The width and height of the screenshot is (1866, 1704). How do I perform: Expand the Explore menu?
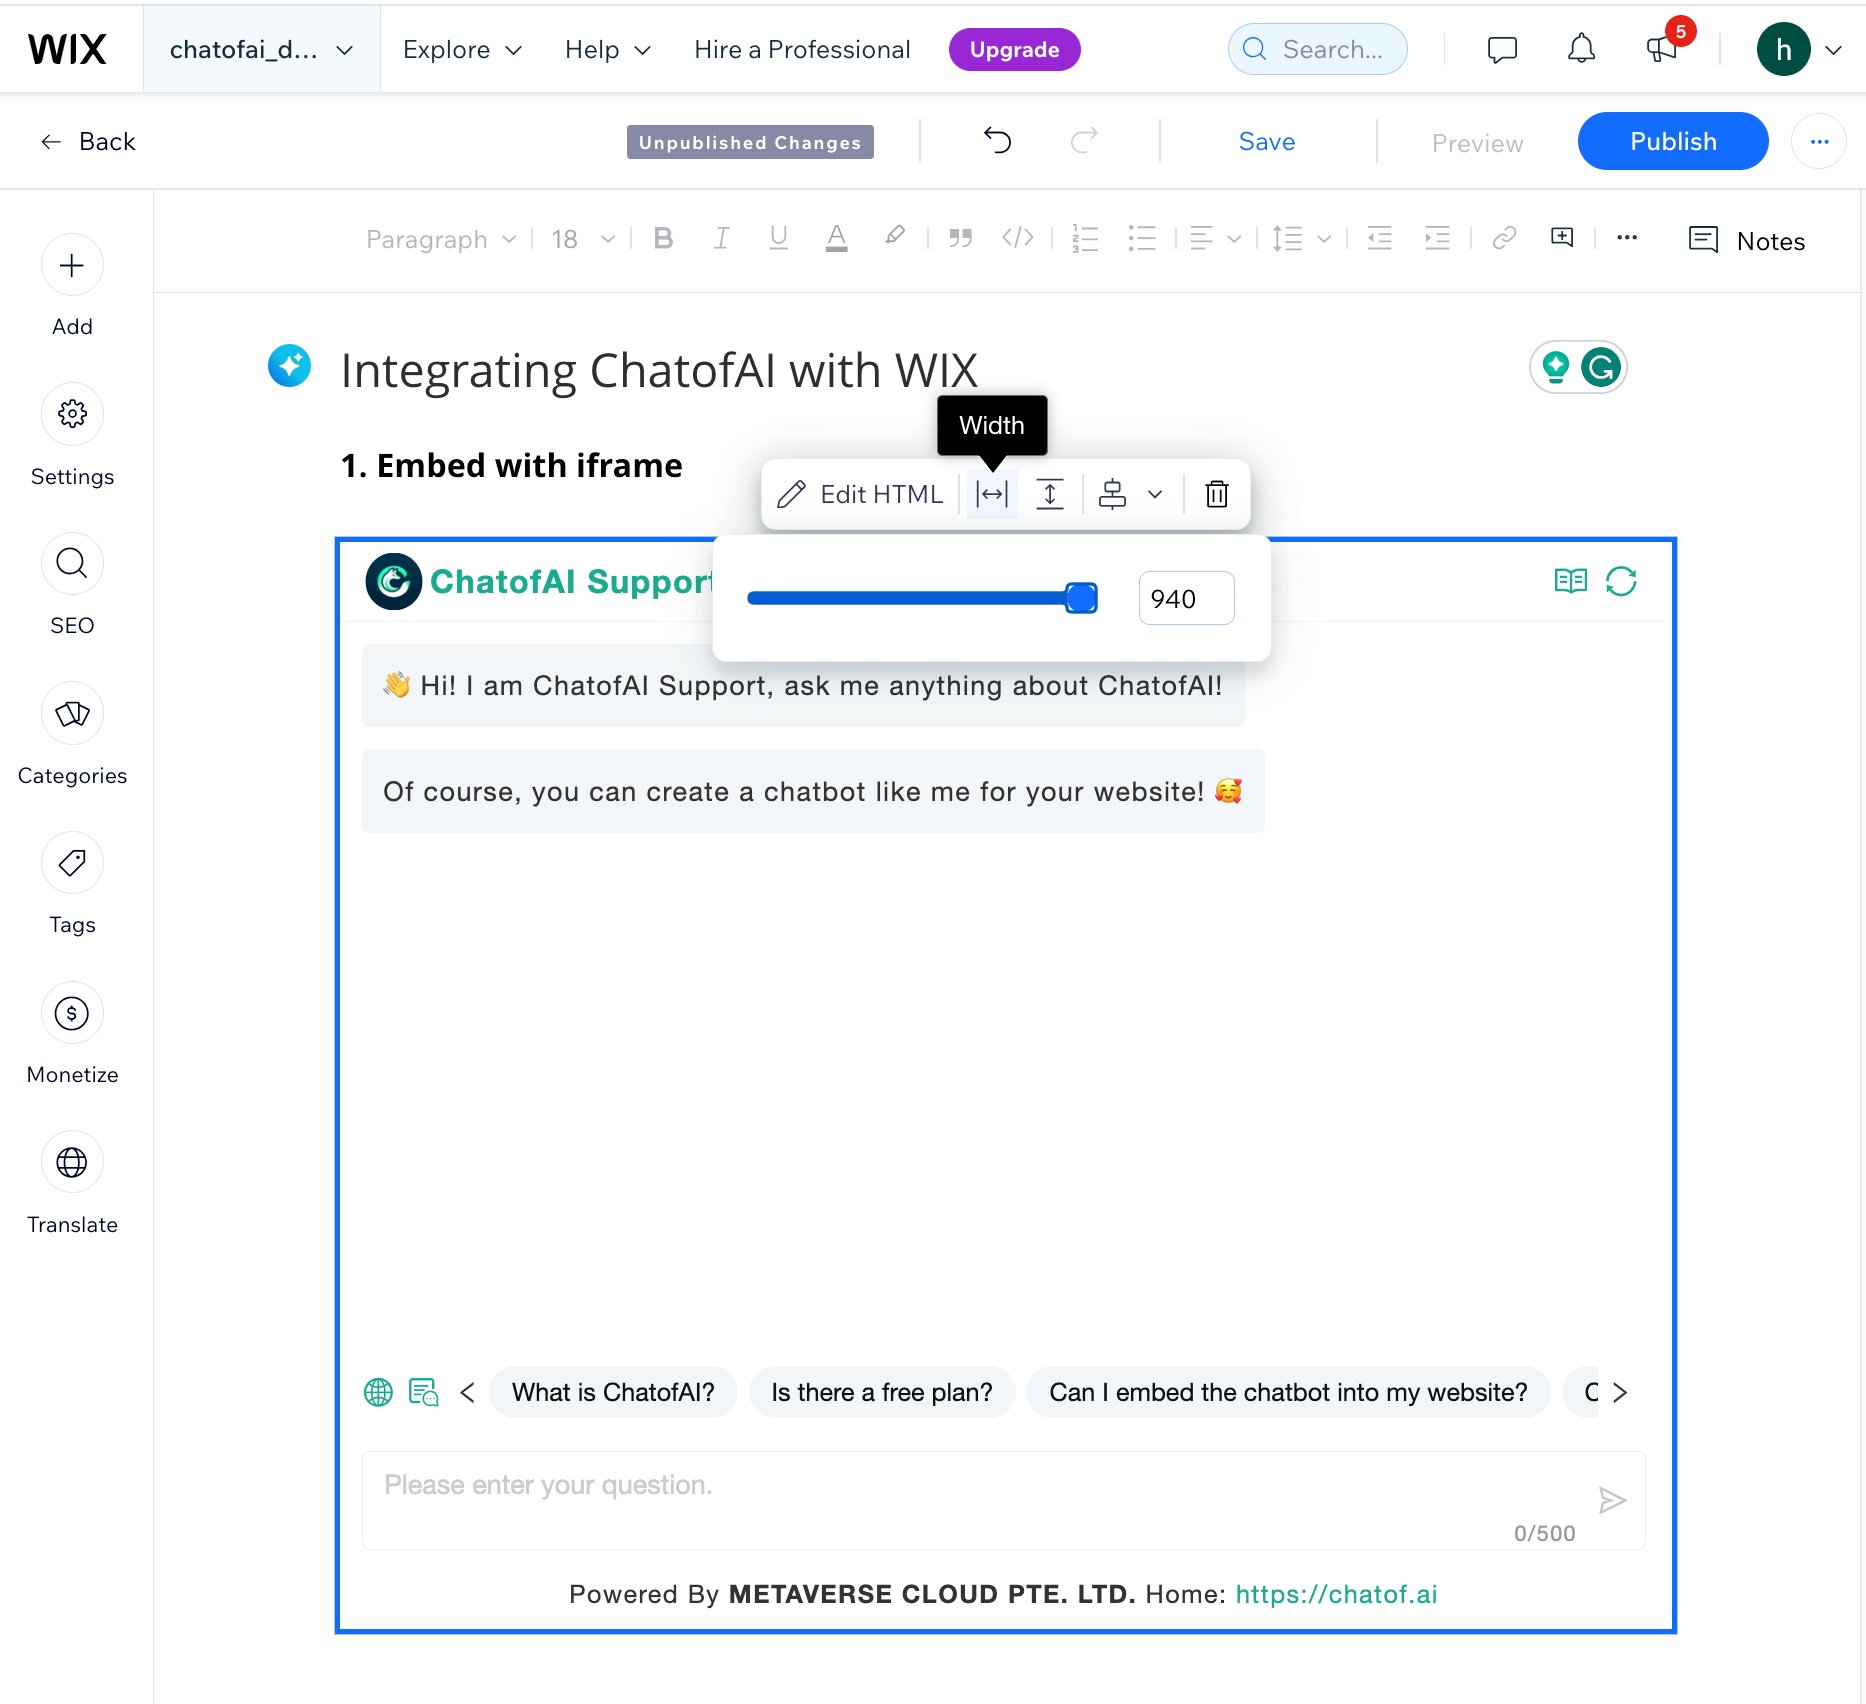pyautogui.click(x=462, y=49)
